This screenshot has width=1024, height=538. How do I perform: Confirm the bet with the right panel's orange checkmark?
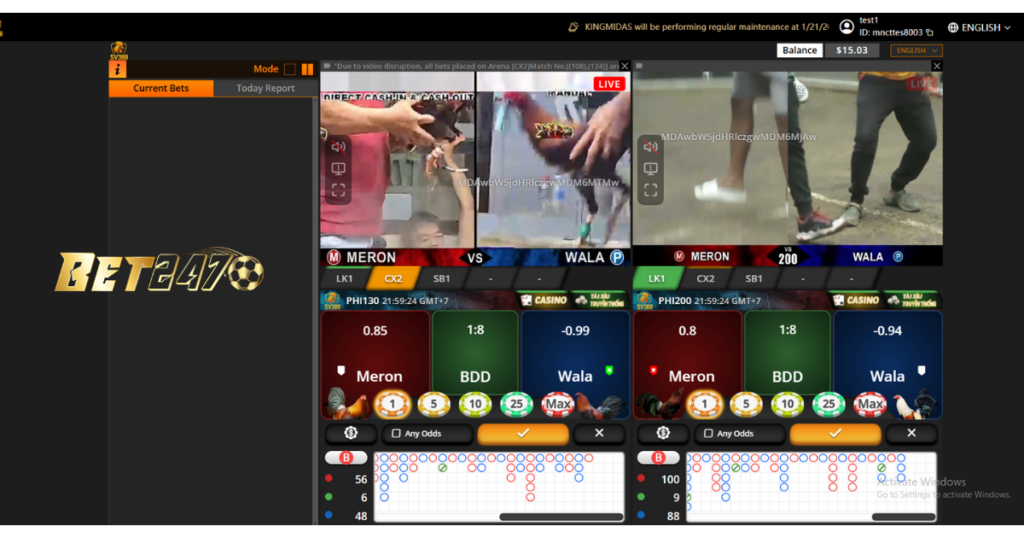pyautogui.click(x=835, y=433)
